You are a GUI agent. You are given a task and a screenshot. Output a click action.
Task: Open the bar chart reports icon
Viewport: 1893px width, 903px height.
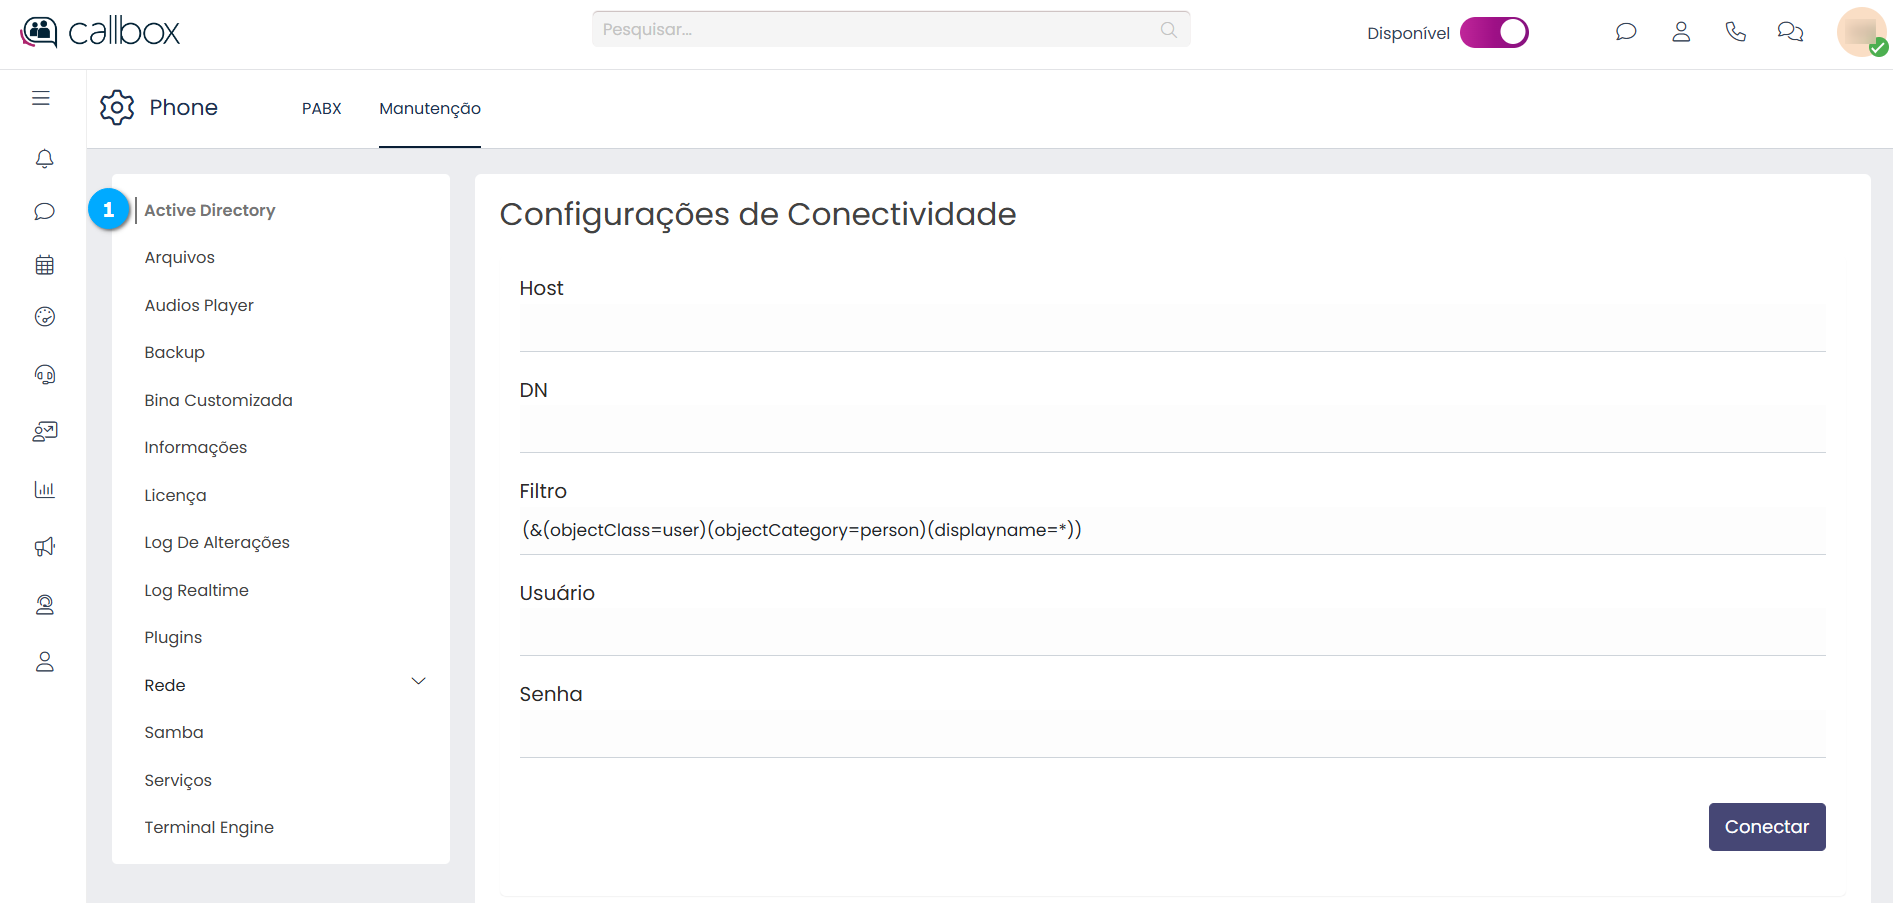44,489
